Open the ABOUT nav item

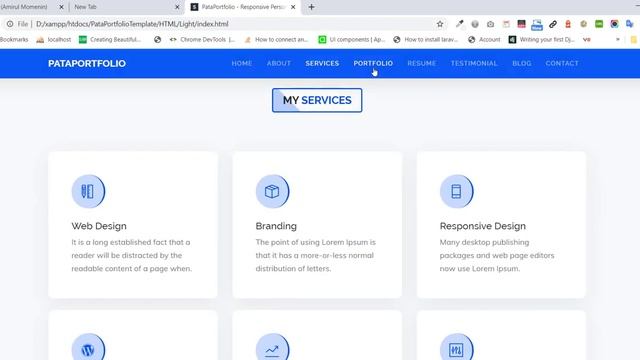click(279, 63)
